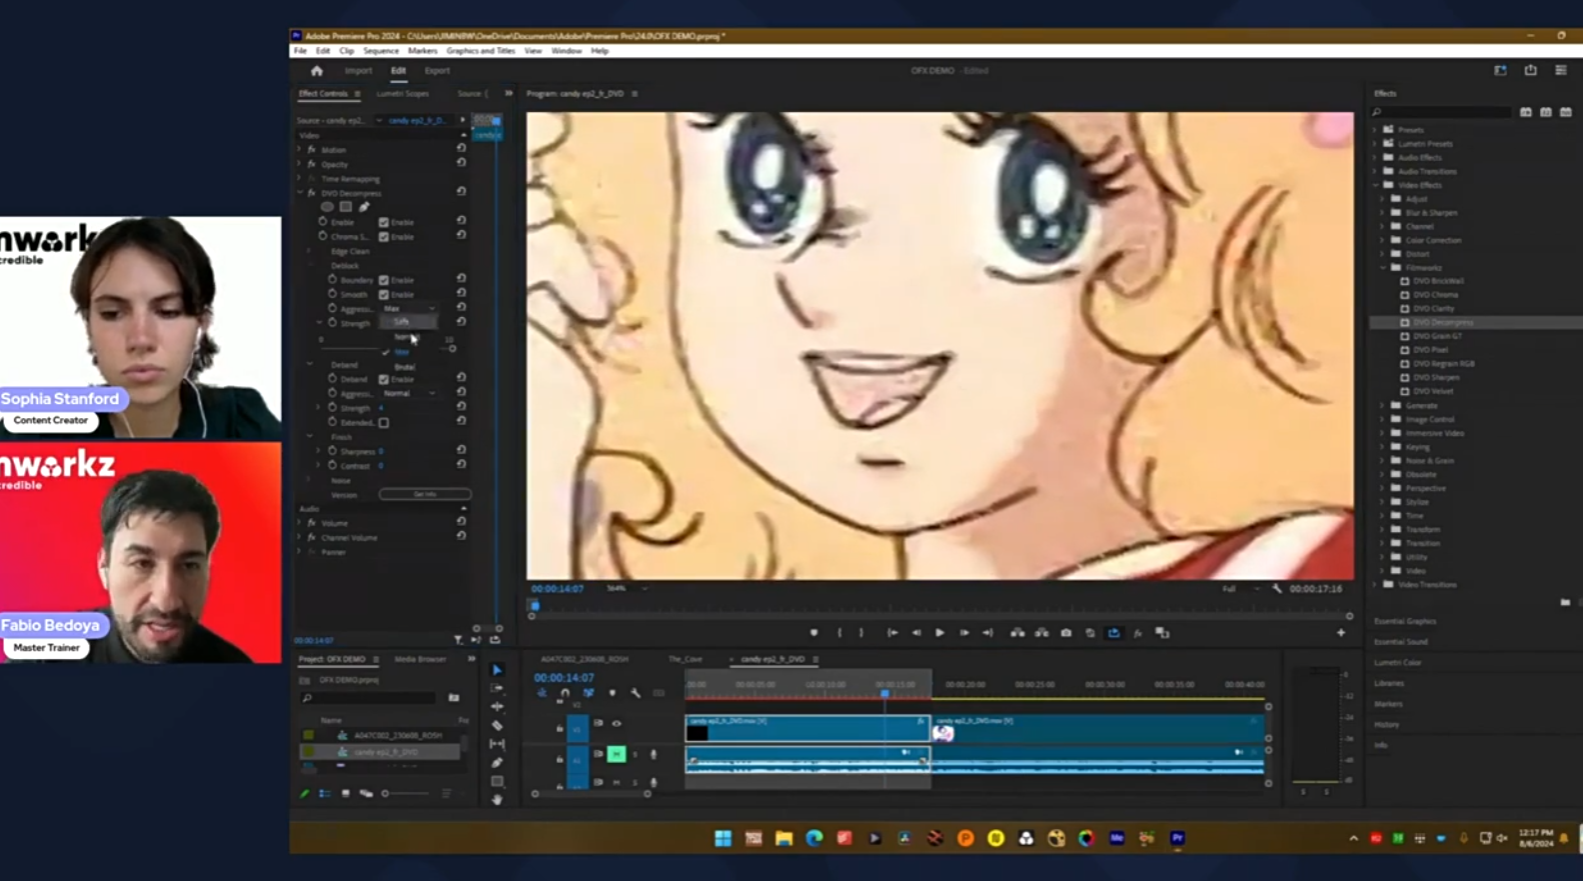The height and width of the screenshot is (881, 1583).
Task: Select DVO Sharpen effect
Action: 1436,378
